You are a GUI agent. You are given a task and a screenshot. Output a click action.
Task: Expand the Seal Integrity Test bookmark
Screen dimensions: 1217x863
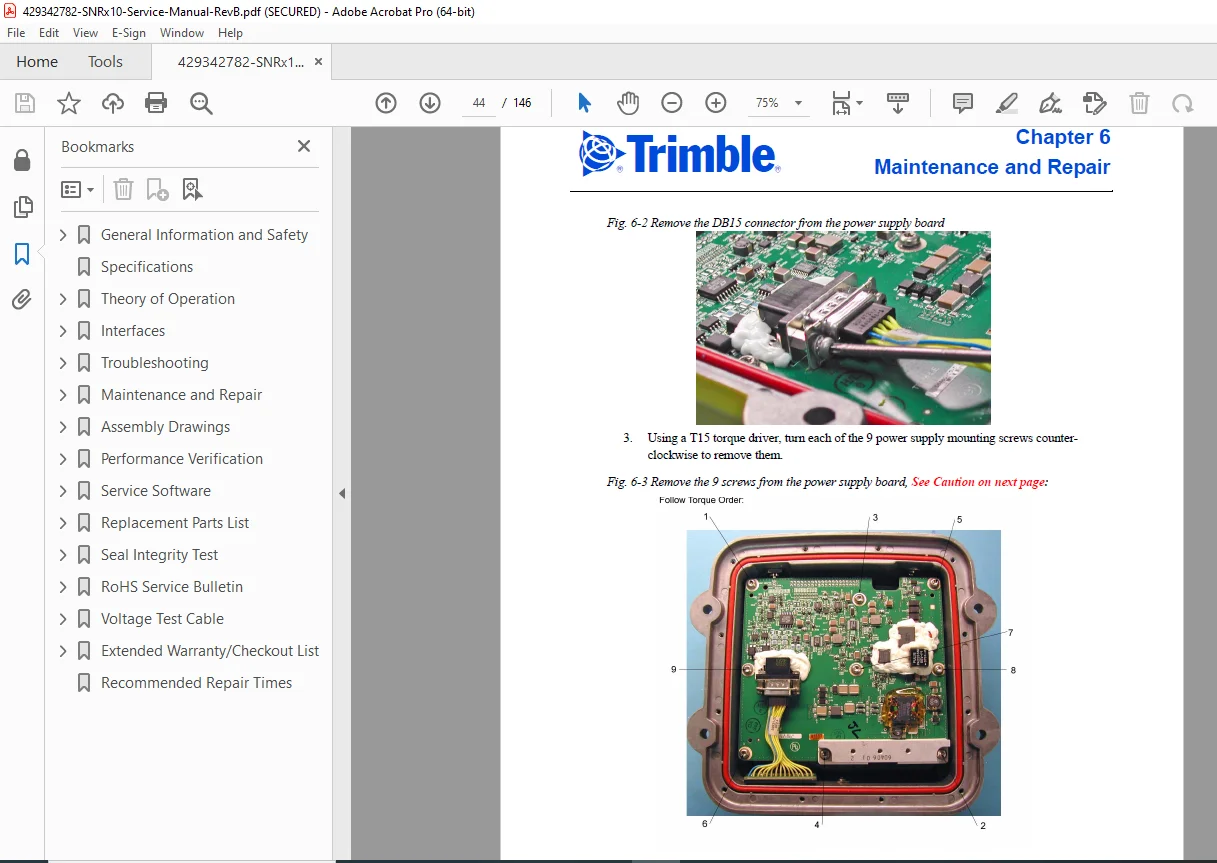click(x=63, y=555)
